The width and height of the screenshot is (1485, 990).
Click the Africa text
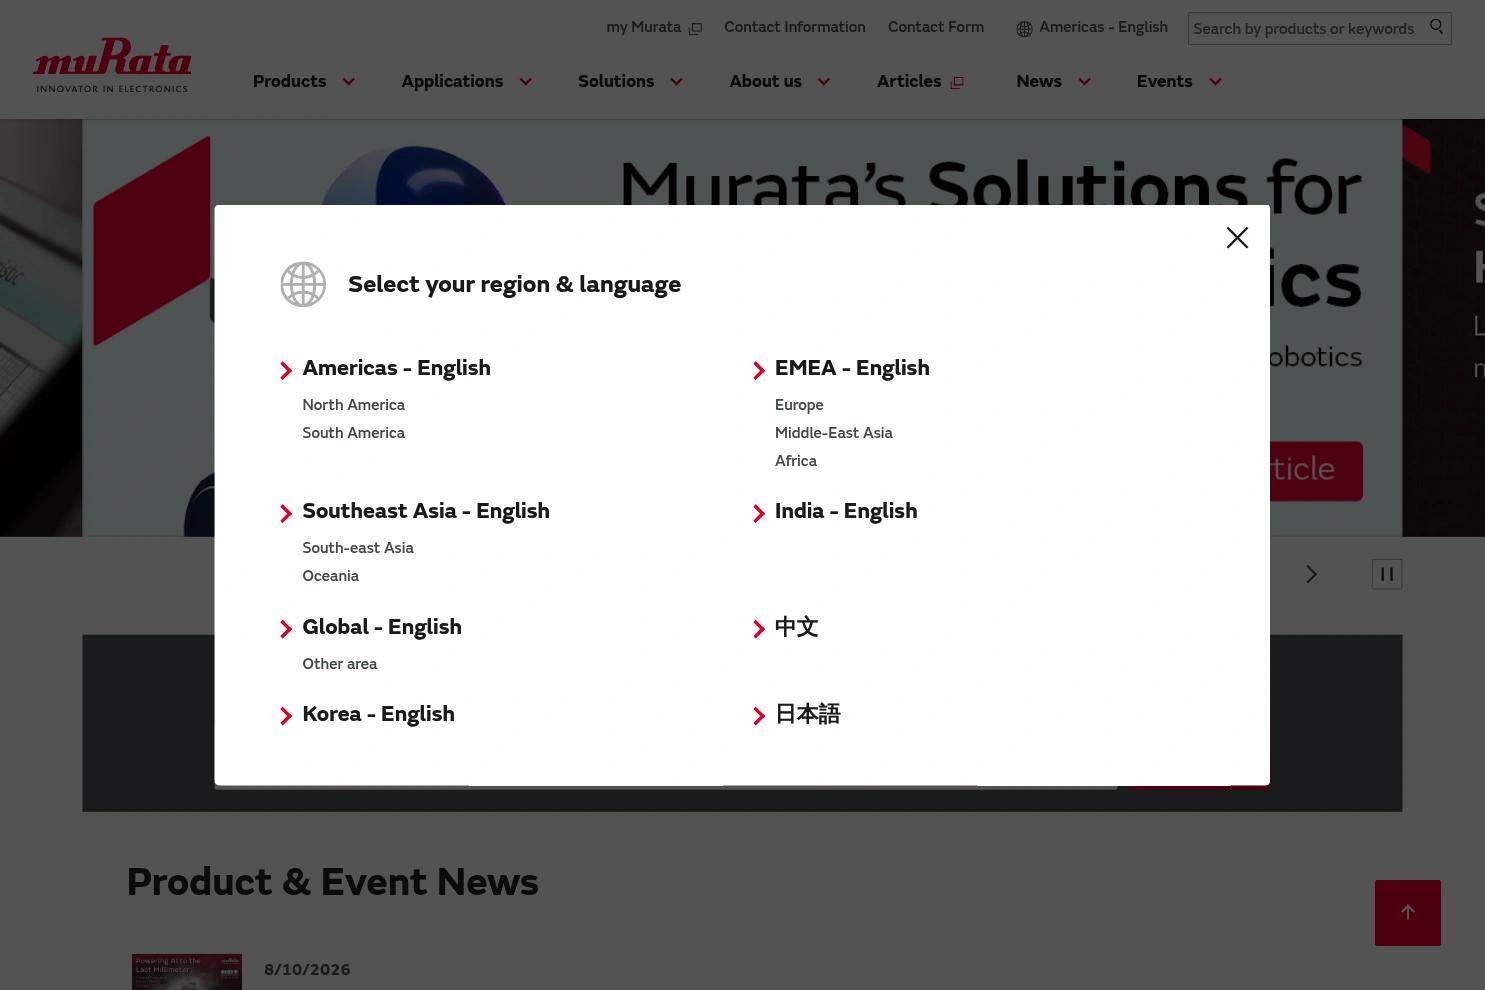pyautogui.click(x=796, y=461)
